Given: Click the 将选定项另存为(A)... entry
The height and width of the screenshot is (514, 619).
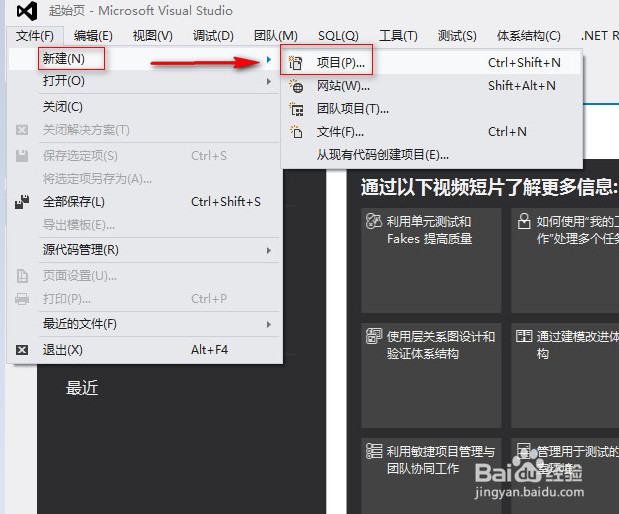Looking at the screenshot, I should click(144, 179).
